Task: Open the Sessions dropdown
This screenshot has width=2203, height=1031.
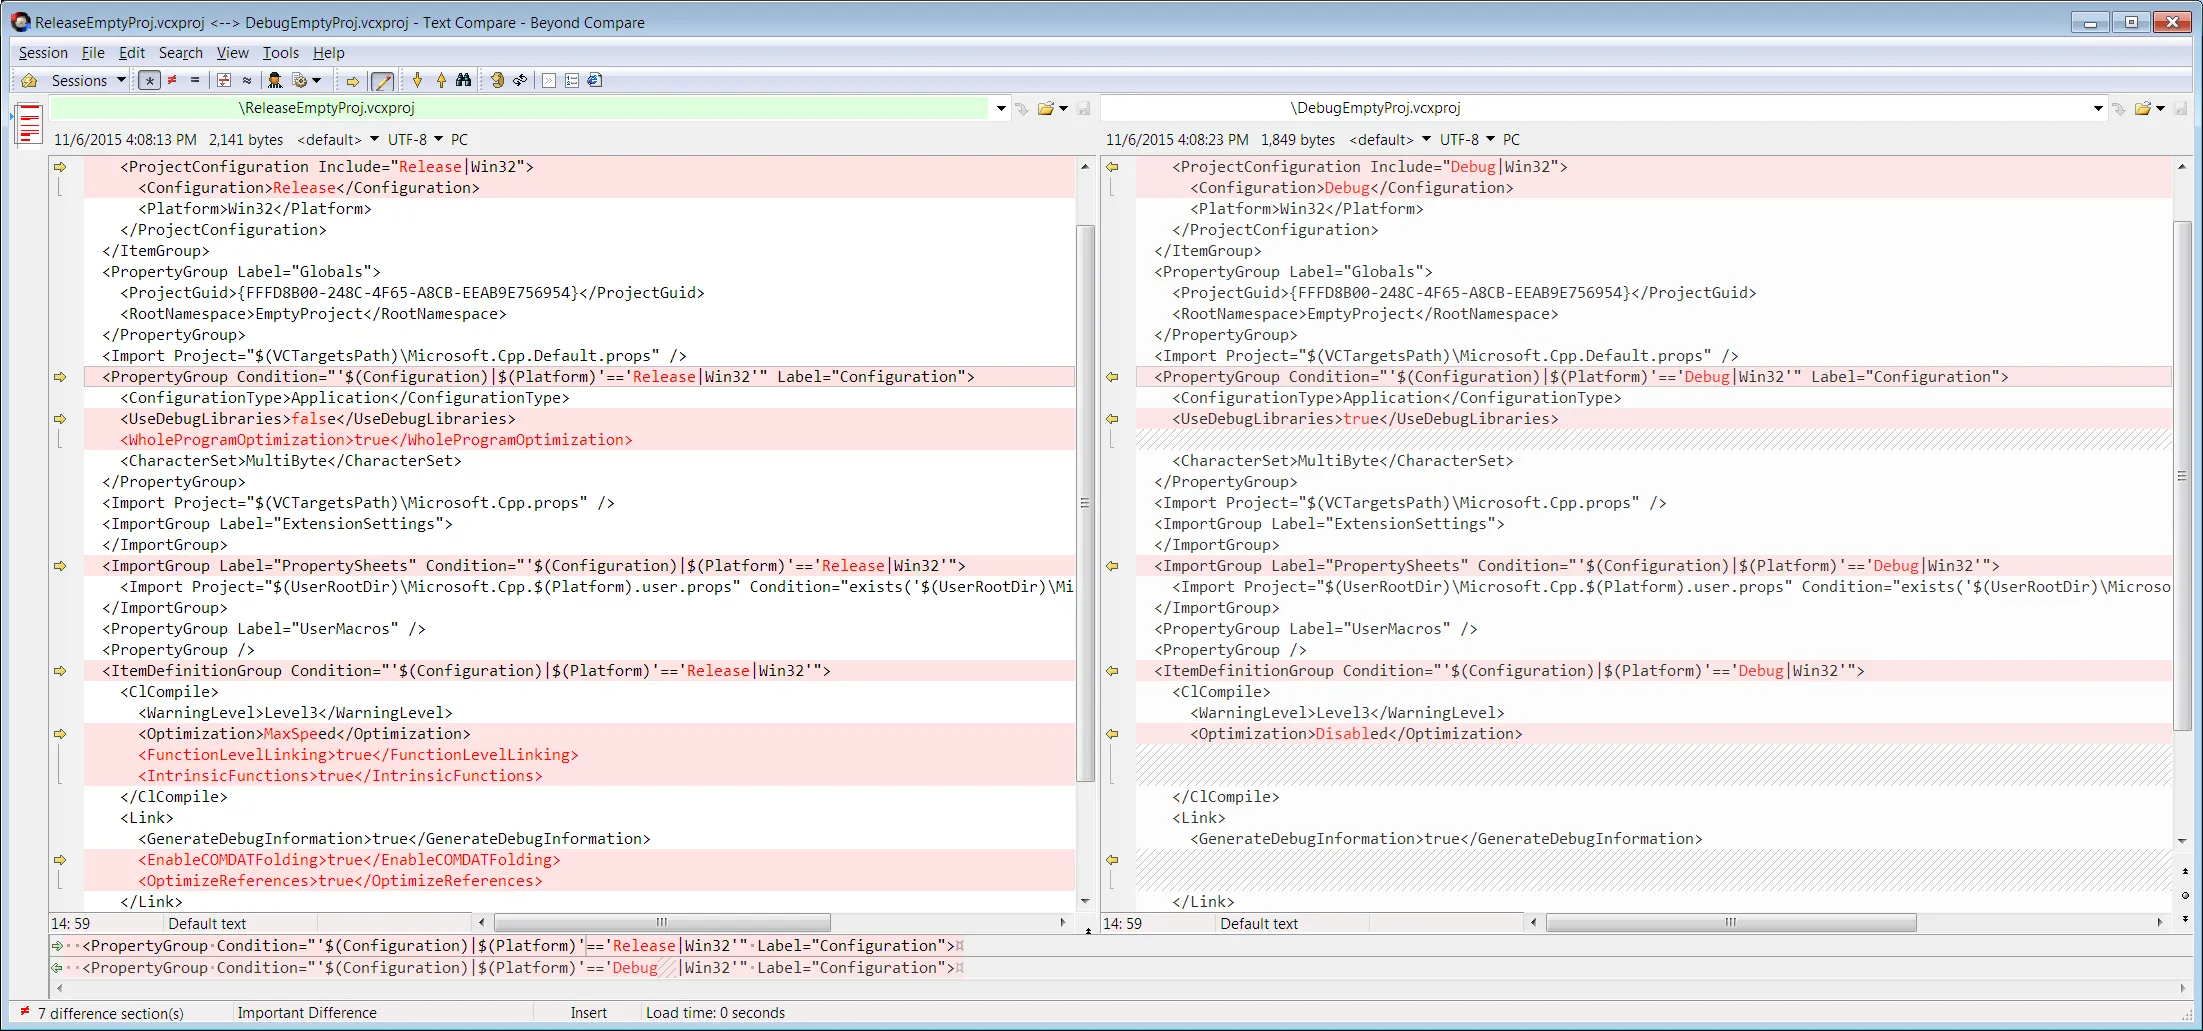Action: tap(88, 80)
